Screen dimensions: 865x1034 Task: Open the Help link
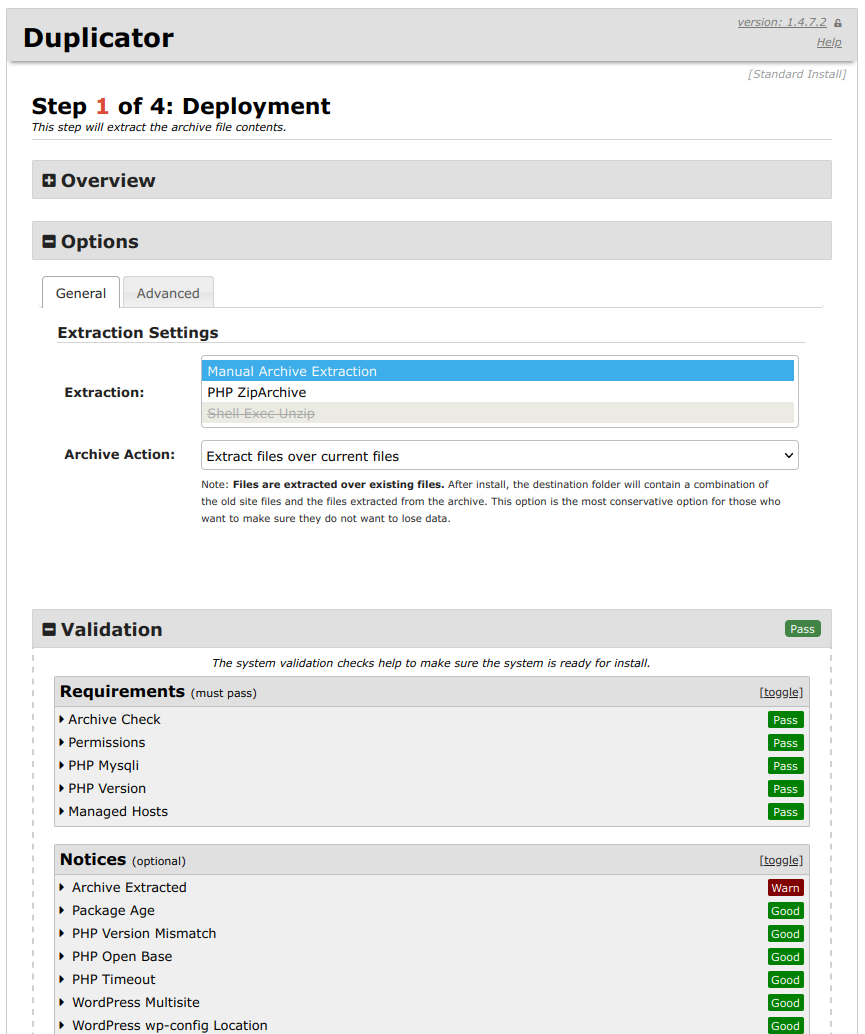point(829,42)
